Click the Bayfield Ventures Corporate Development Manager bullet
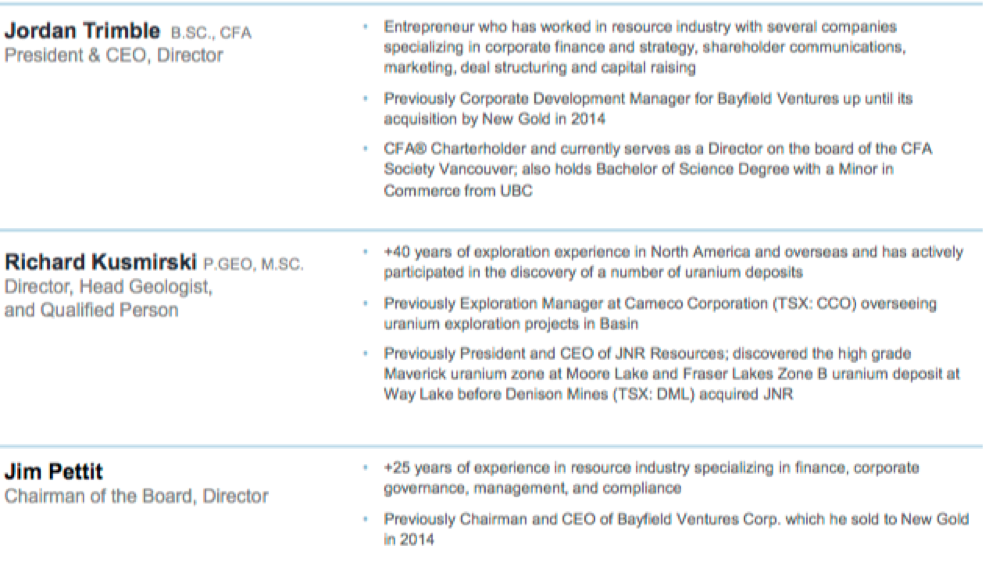987x564 pixels. pyautogui.click(x=648, y=109)
